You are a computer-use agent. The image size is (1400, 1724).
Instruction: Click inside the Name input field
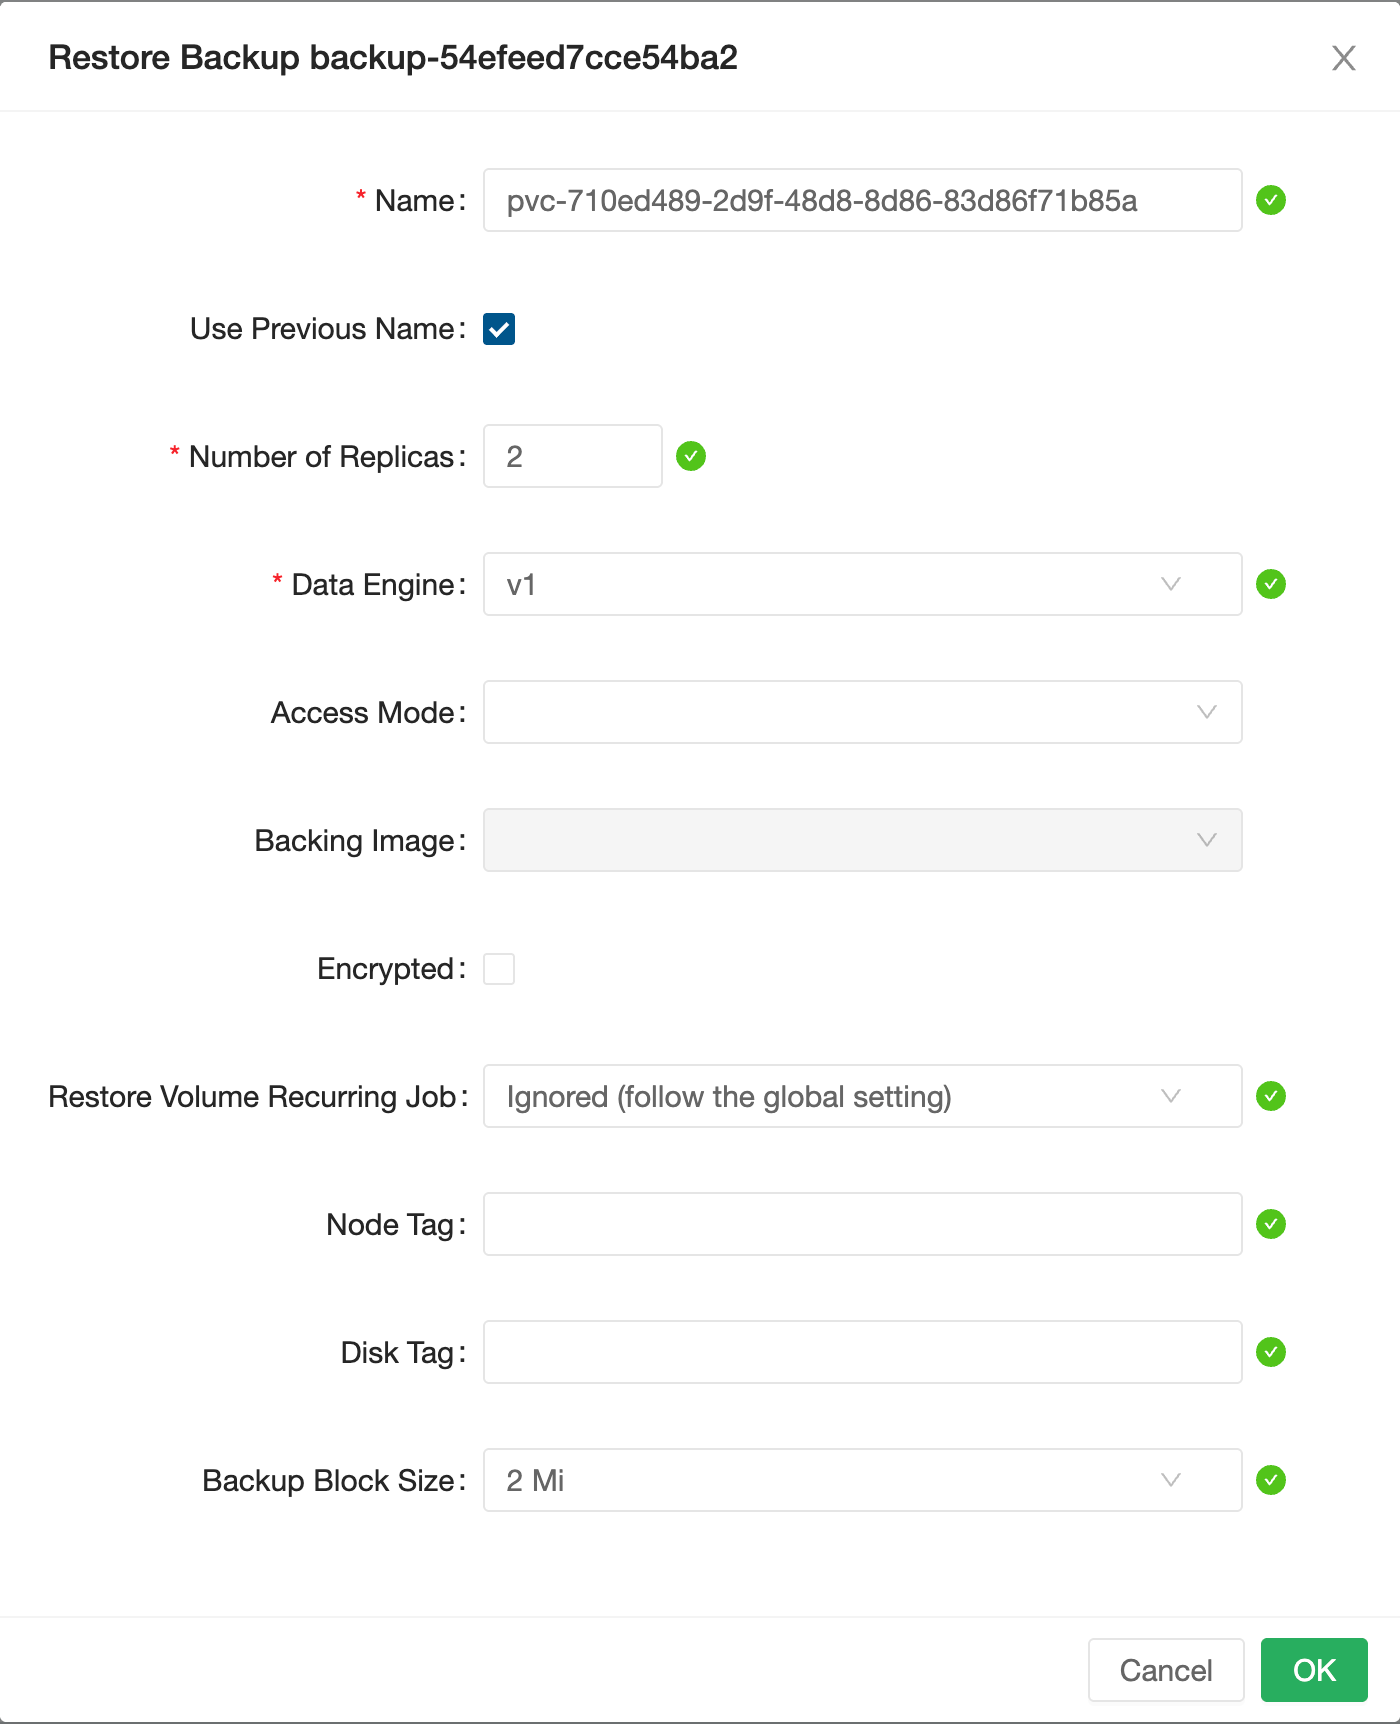[862, 200]
